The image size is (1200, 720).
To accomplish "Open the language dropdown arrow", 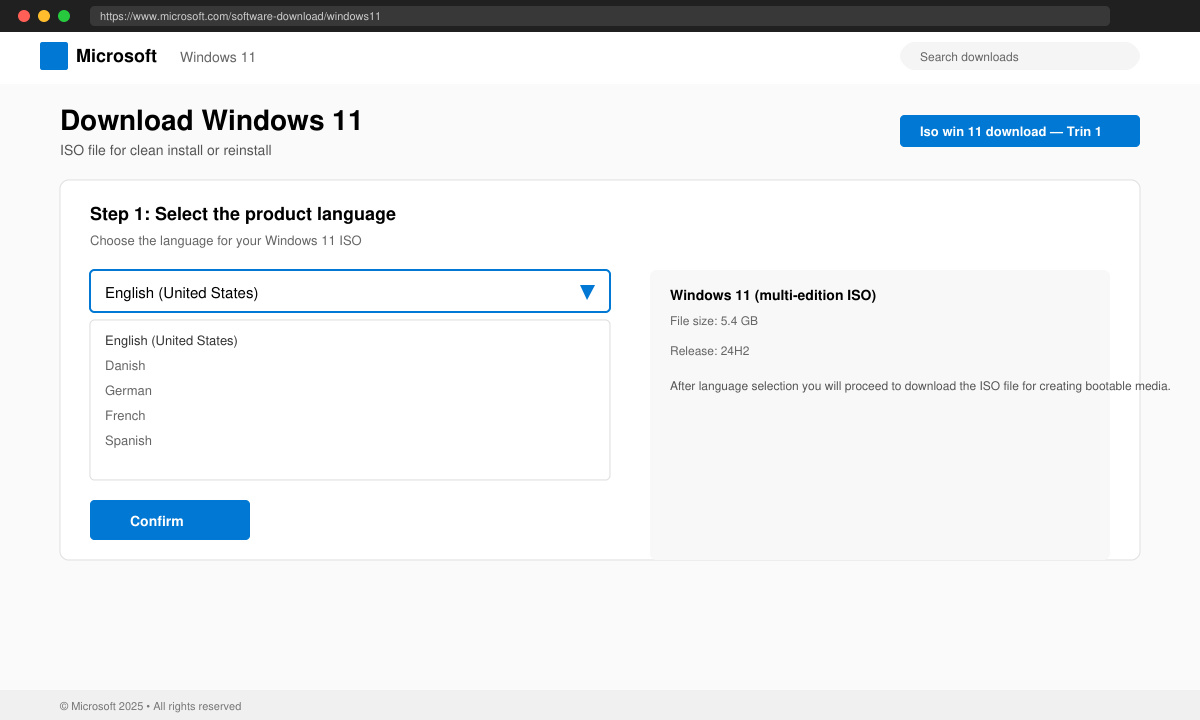I will point(587,292).
